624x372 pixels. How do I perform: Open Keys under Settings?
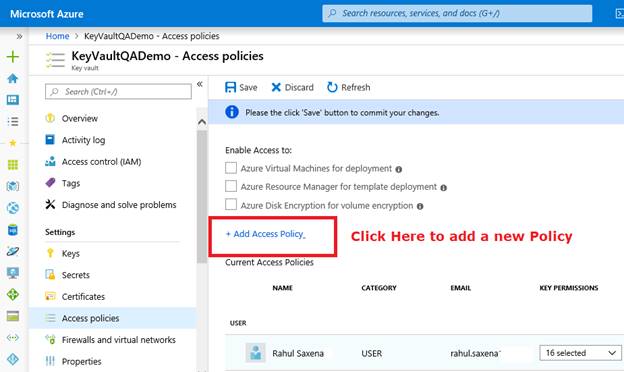(x=70, y=253)
